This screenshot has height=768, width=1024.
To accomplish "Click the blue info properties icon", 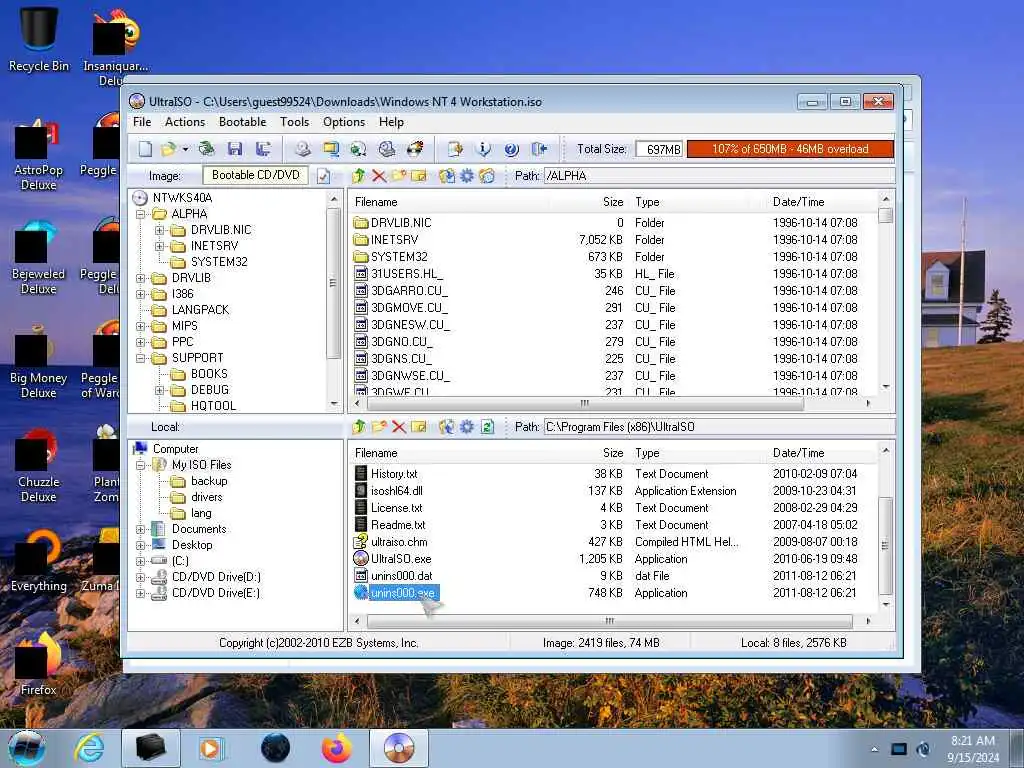I will [483, 149].
